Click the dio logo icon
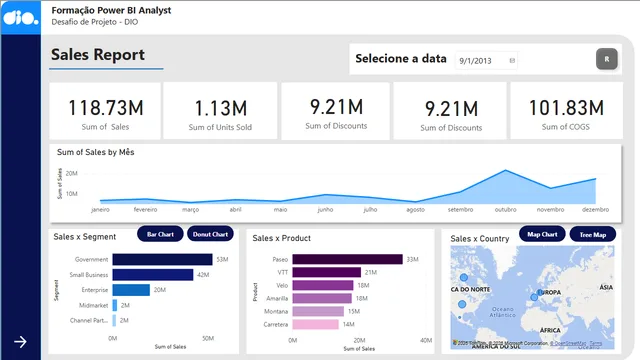The height and width of the screenshot is (360, 640). [21, 18]
